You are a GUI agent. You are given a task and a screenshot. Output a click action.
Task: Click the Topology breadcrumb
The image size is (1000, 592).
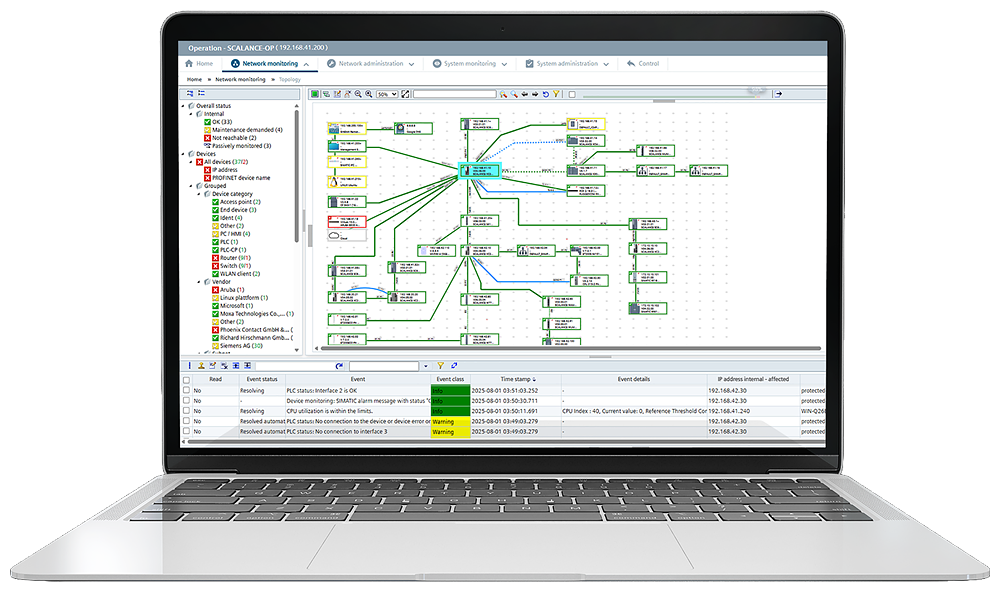tap(290, 80)
